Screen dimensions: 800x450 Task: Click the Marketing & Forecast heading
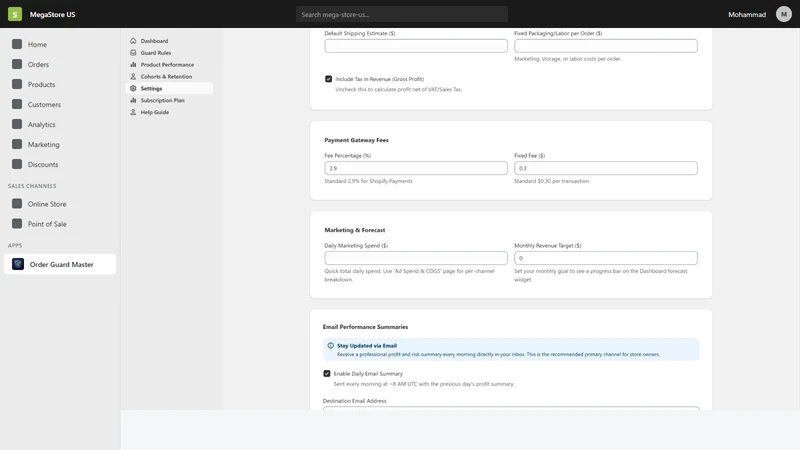355,230
